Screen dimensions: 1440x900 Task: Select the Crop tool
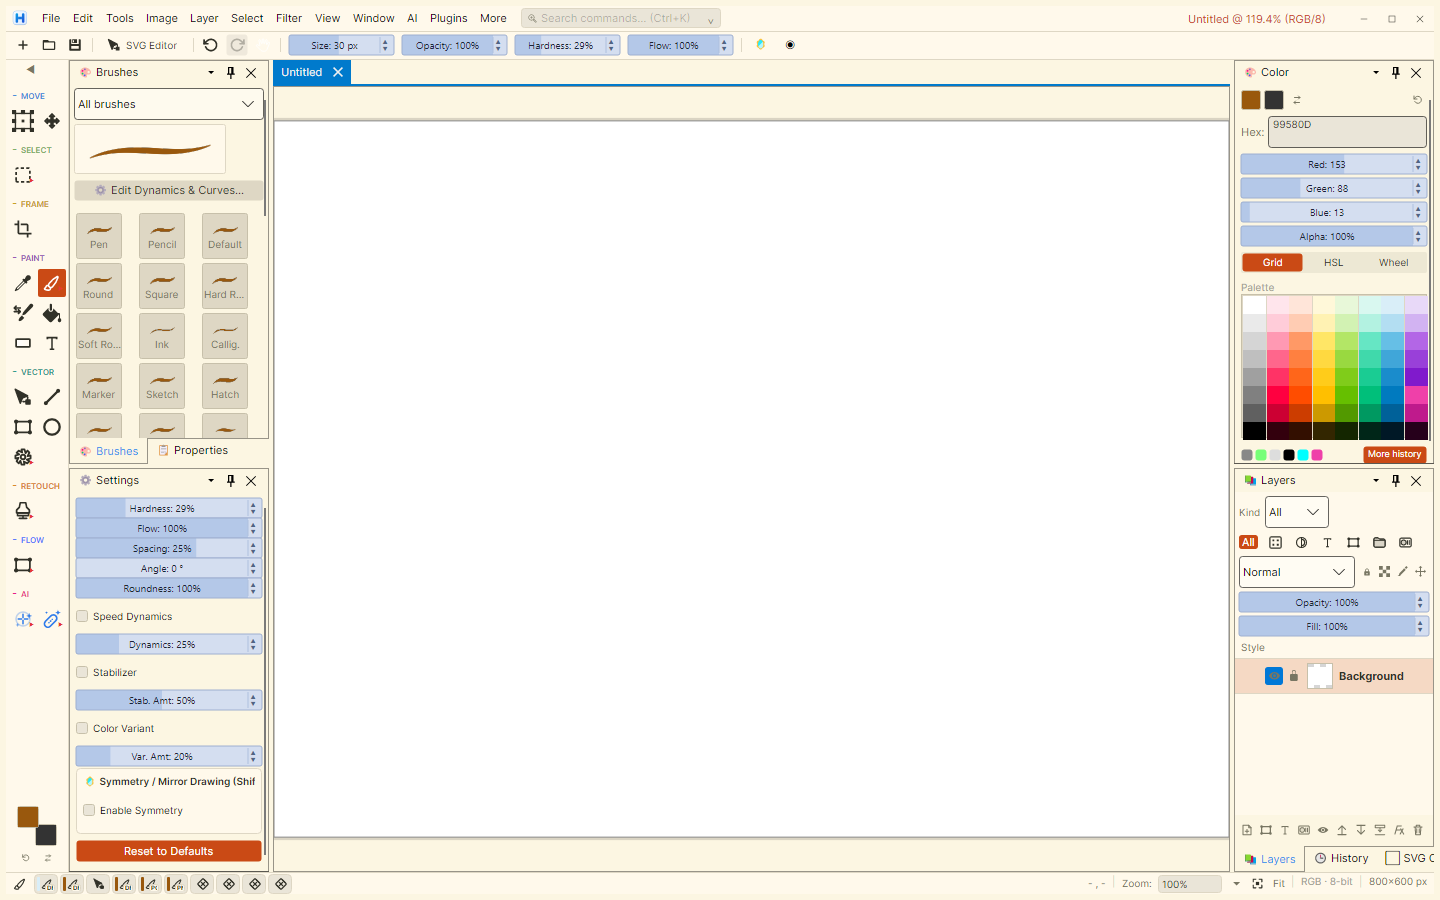[x=23, y=230]
